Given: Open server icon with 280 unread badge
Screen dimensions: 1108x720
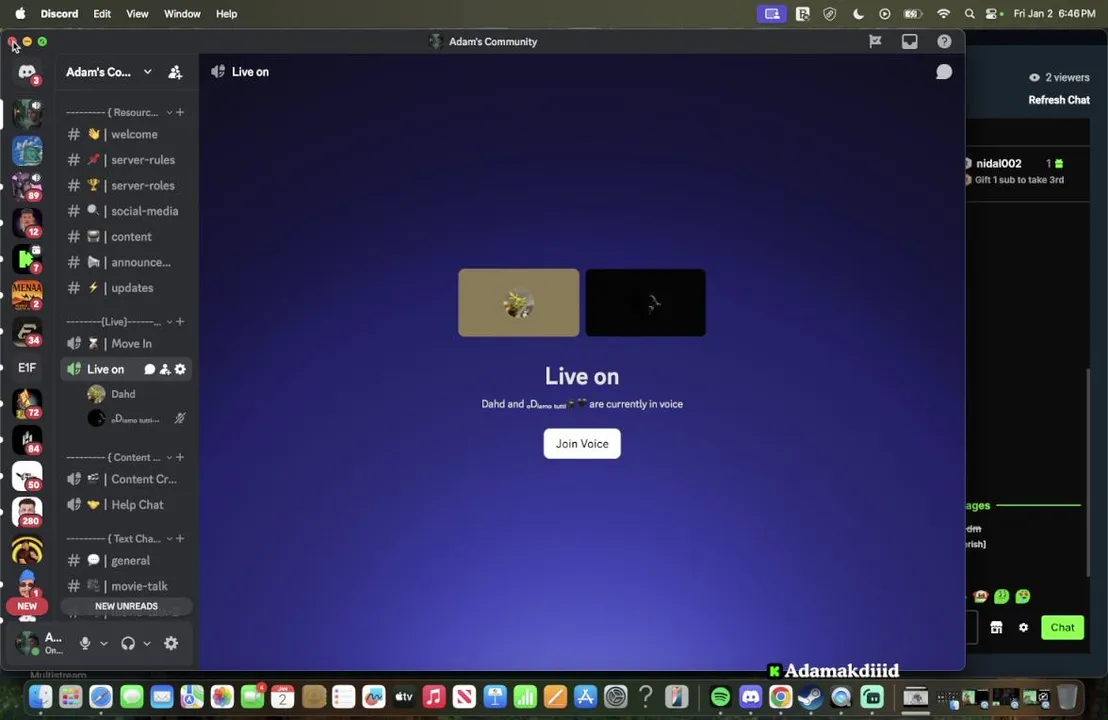Looking at the screenshot, I should (x=27, y=512).
